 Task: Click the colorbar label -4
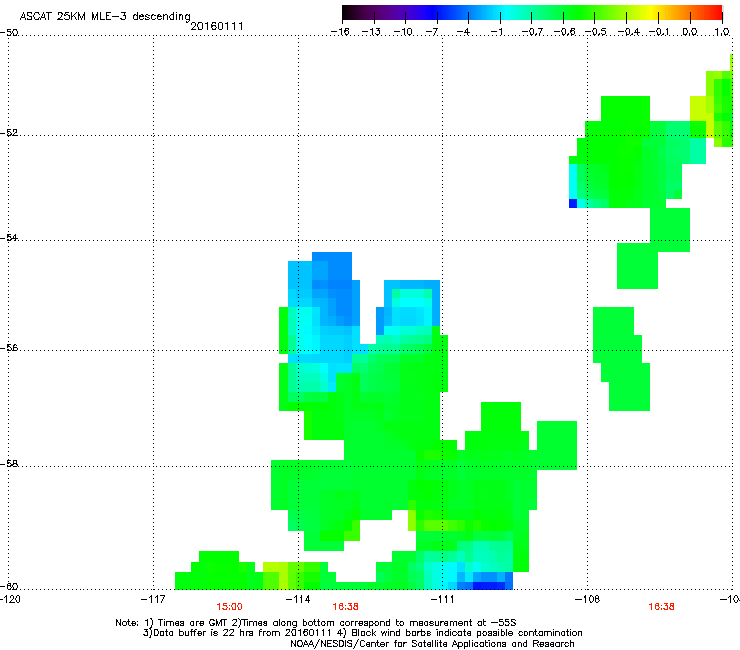click(x=463, y=32)
